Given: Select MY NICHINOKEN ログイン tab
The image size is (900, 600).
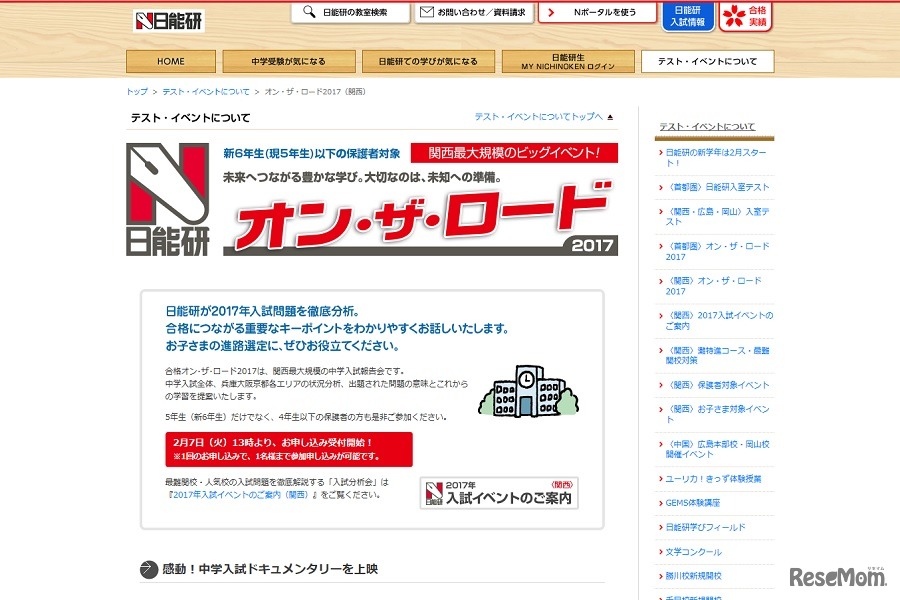Looking at the screenshot, I should pyautogui.click(x=568, y=61).
